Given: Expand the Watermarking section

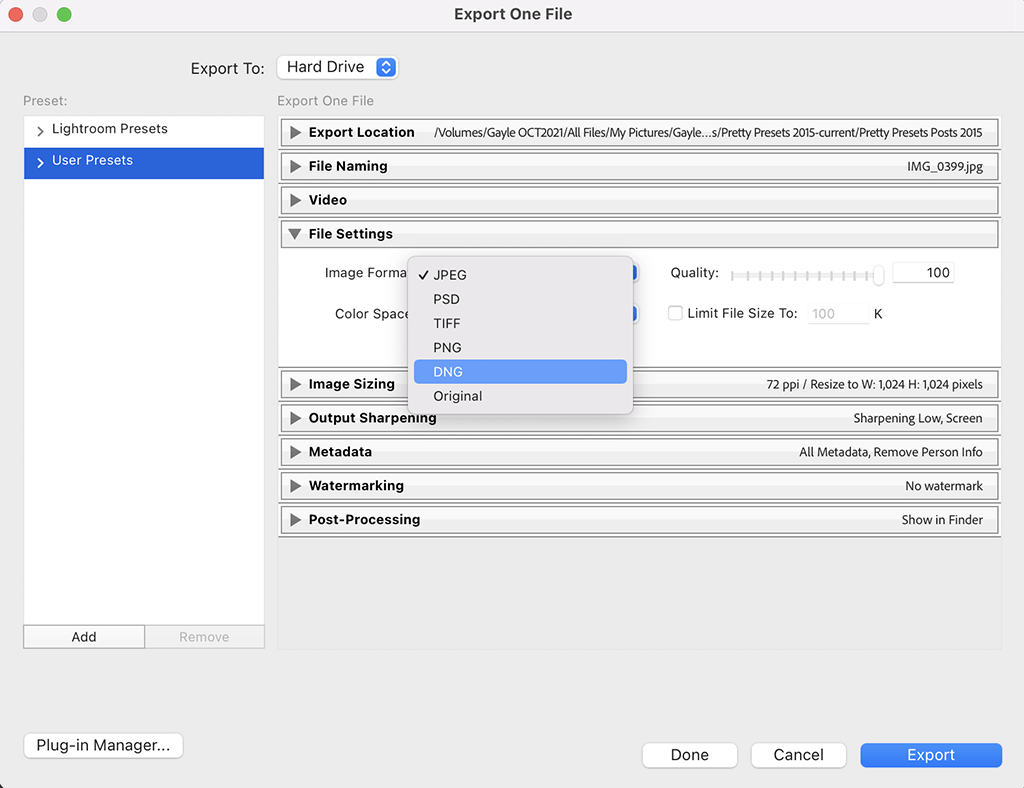Looking at the screenshot, I should coord(295,485).
